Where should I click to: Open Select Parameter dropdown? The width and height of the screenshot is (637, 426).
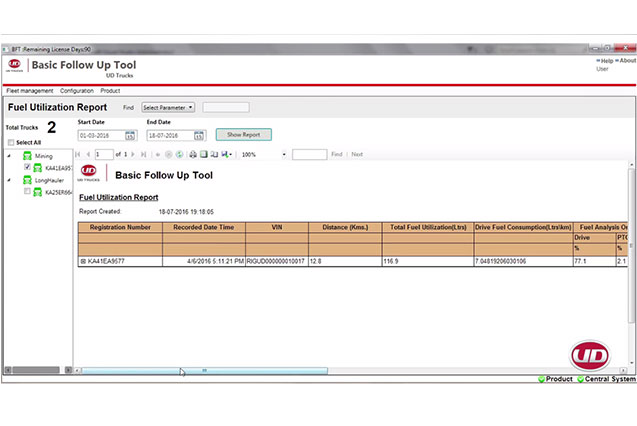click(x=168, y=108)
